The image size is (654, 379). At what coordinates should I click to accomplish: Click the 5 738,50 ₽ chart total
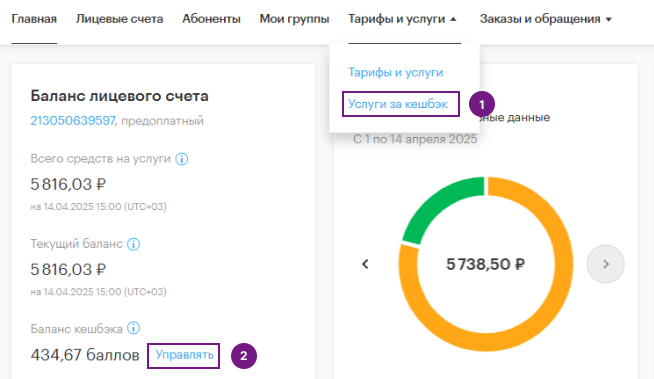tap(485, 264)
